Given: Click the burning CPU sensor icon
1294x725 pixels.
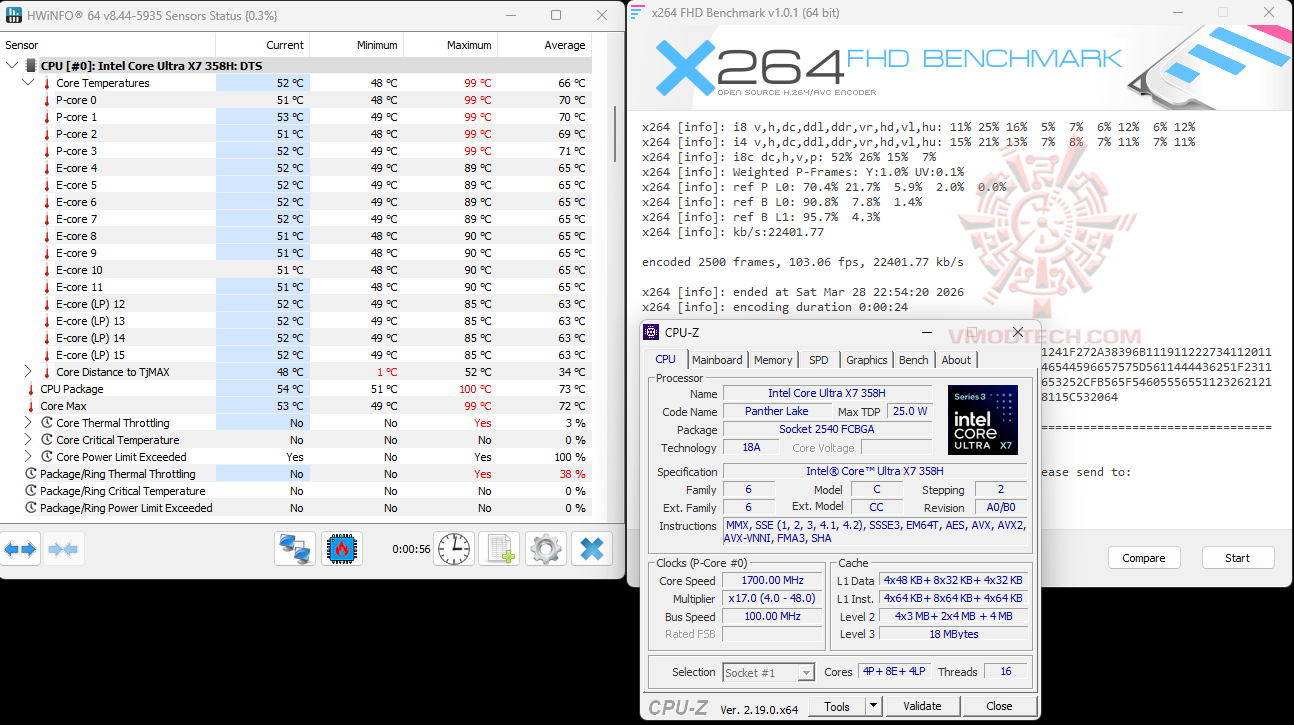Looking at the screenshot, I should [x=344, y=548].
